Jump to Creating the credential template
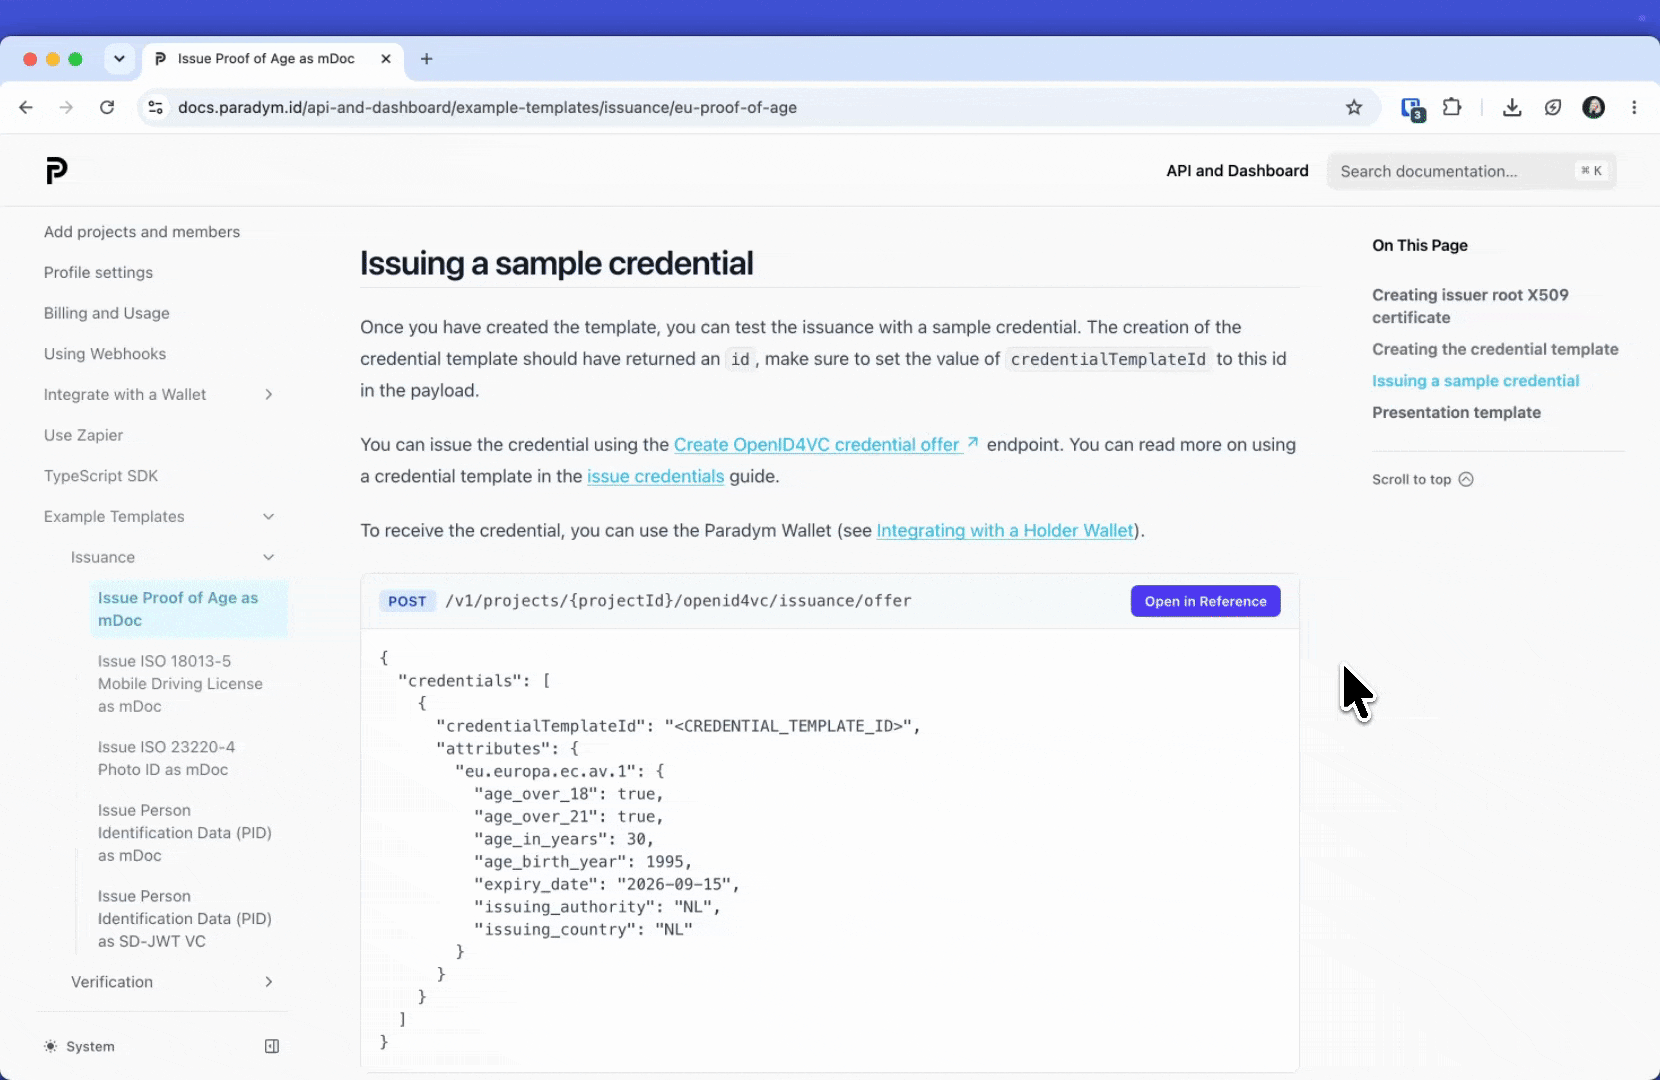The width and height of the screenshot is (1660, 1080). coord(1495,349)
